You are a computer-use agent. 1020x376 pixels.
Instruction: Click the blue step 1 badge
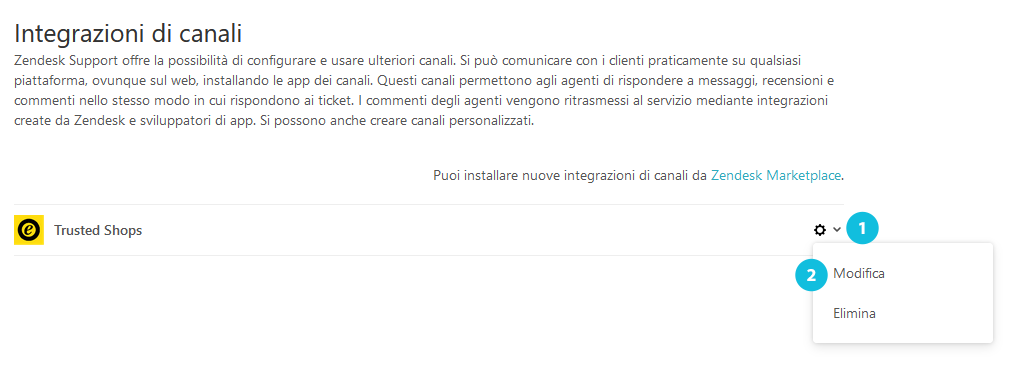[863, 228]
